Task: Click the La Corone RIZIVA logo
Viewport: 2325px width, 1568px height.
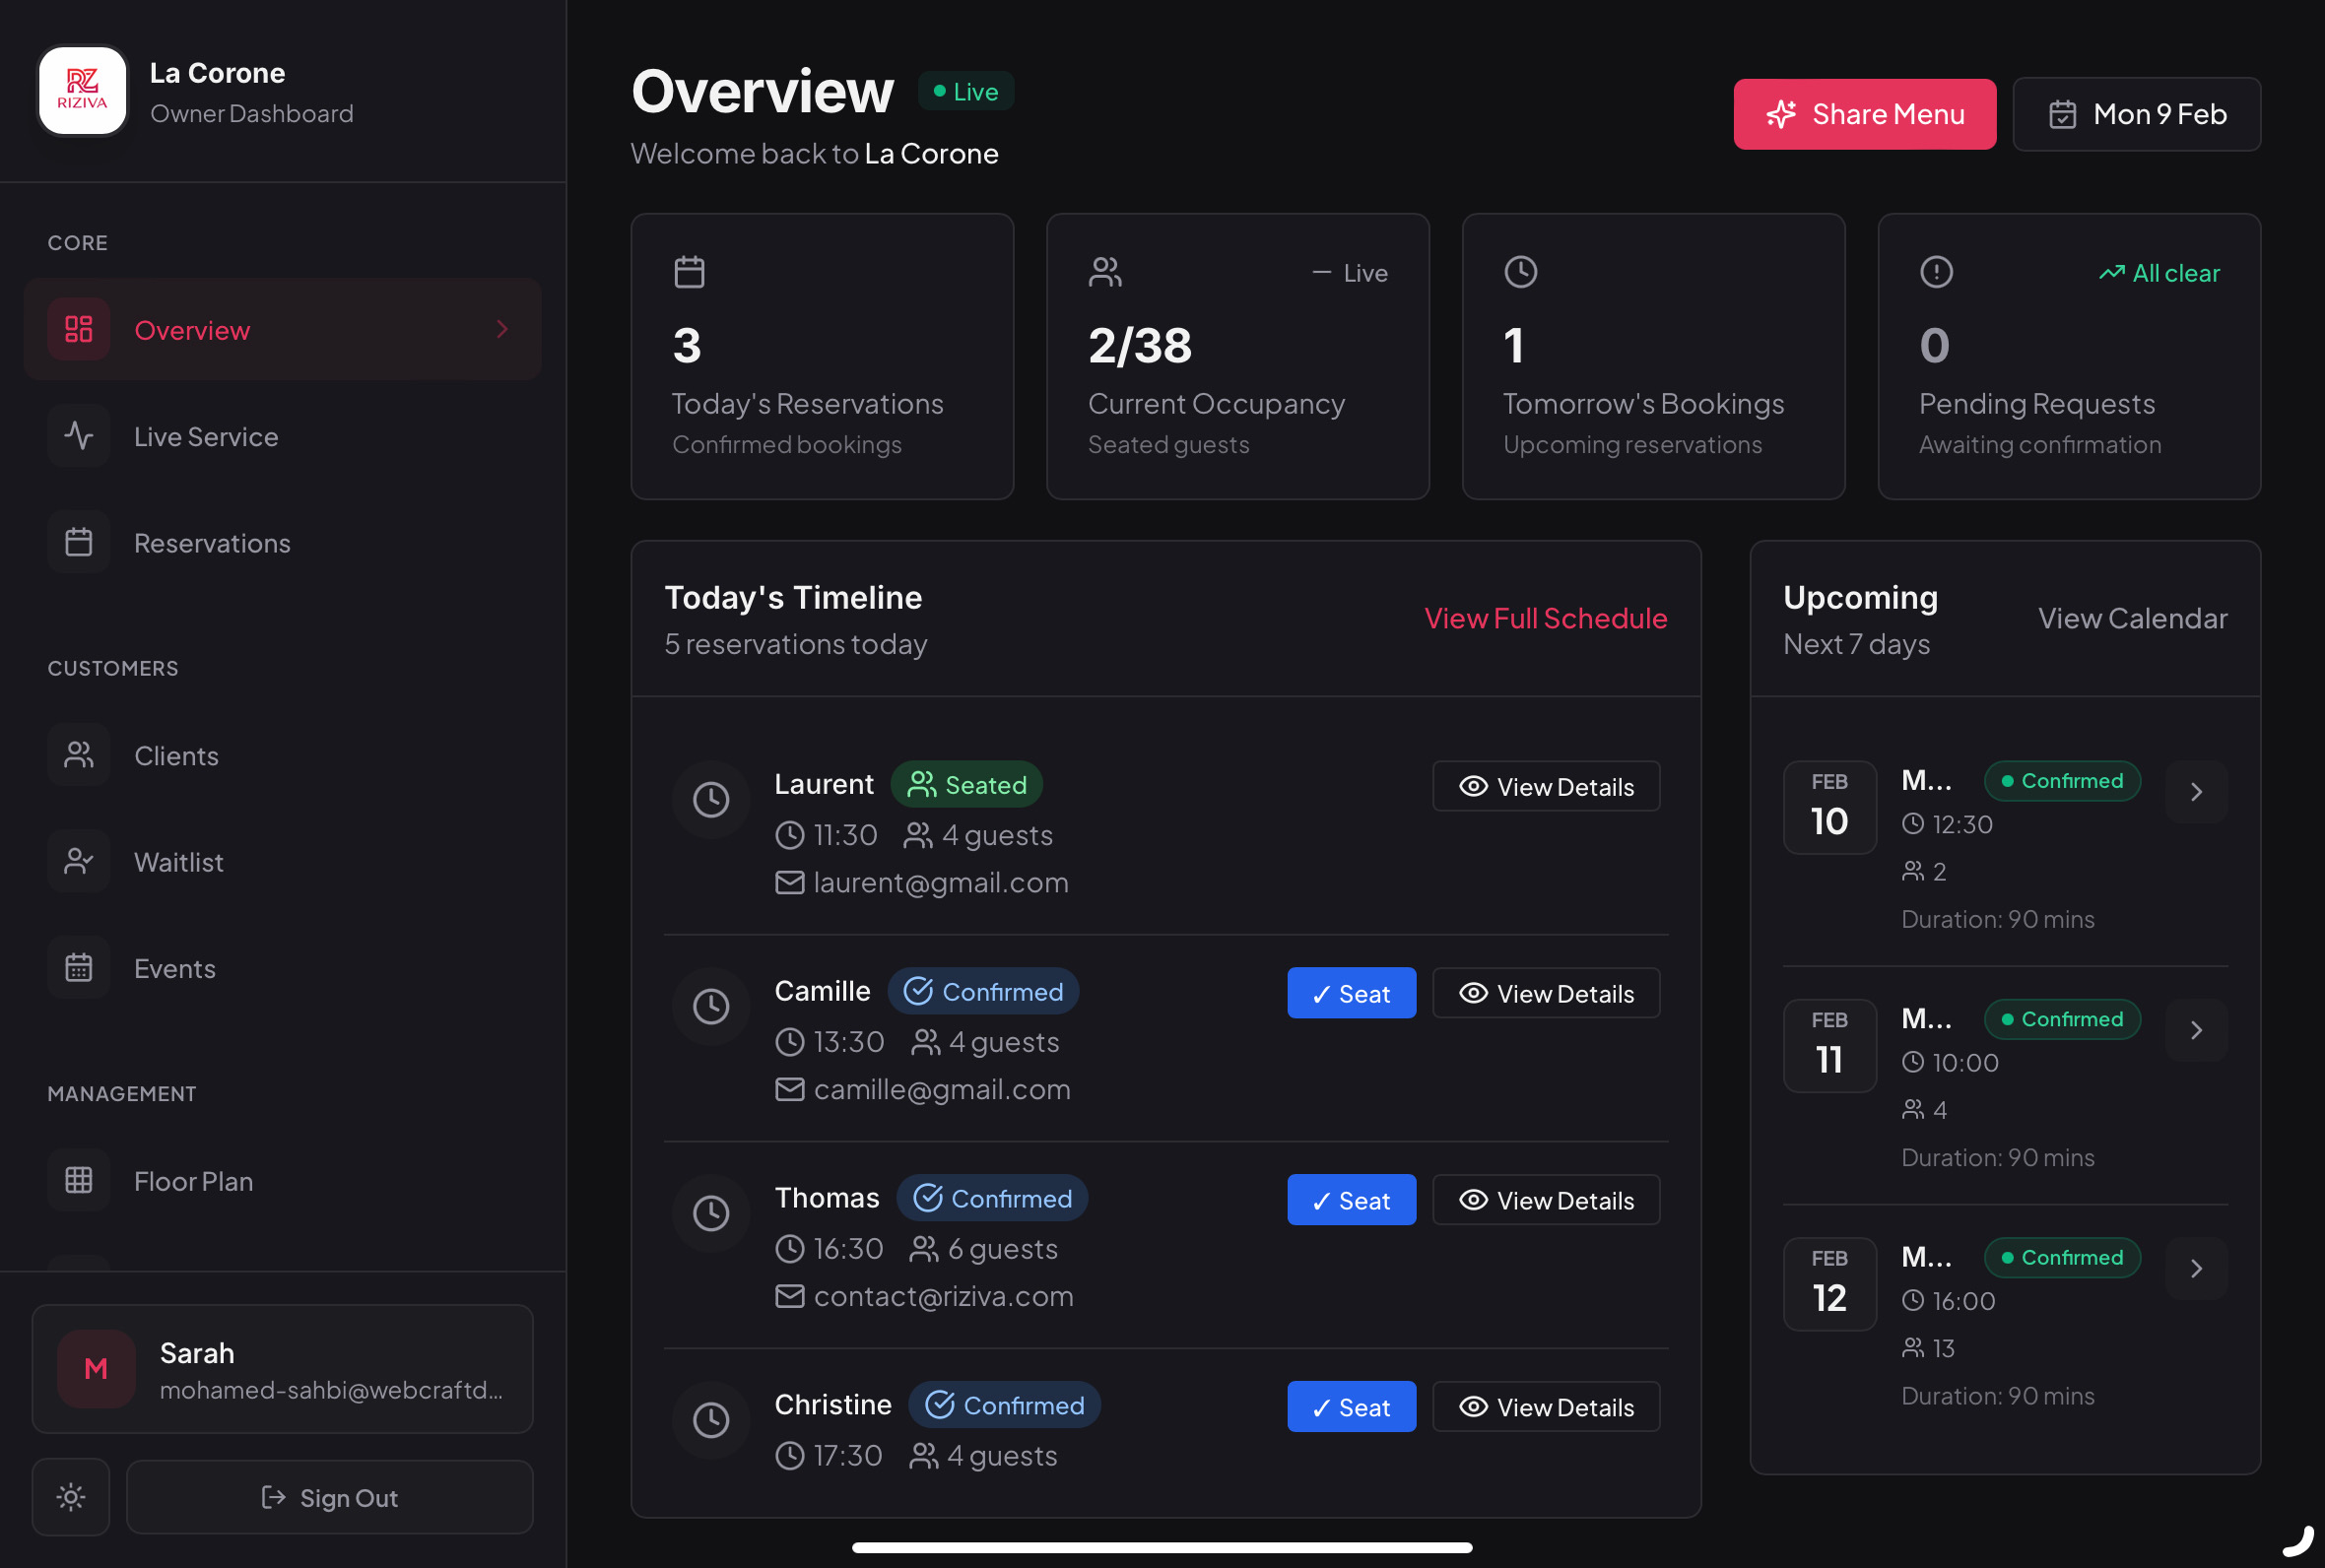Action: 84,91
